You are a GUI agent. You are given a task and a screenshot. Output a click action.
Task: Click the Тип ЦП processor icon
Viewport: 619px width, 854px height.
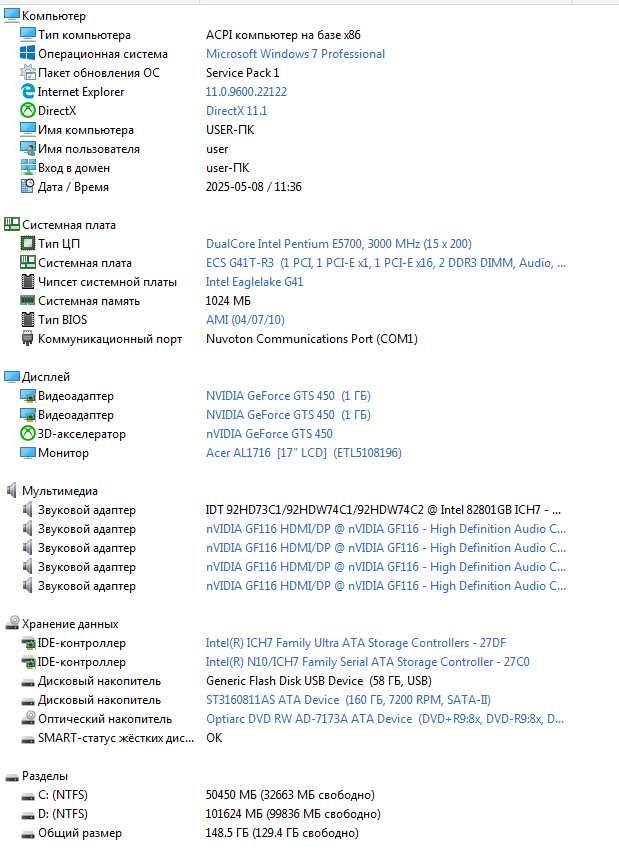point(28,243)
